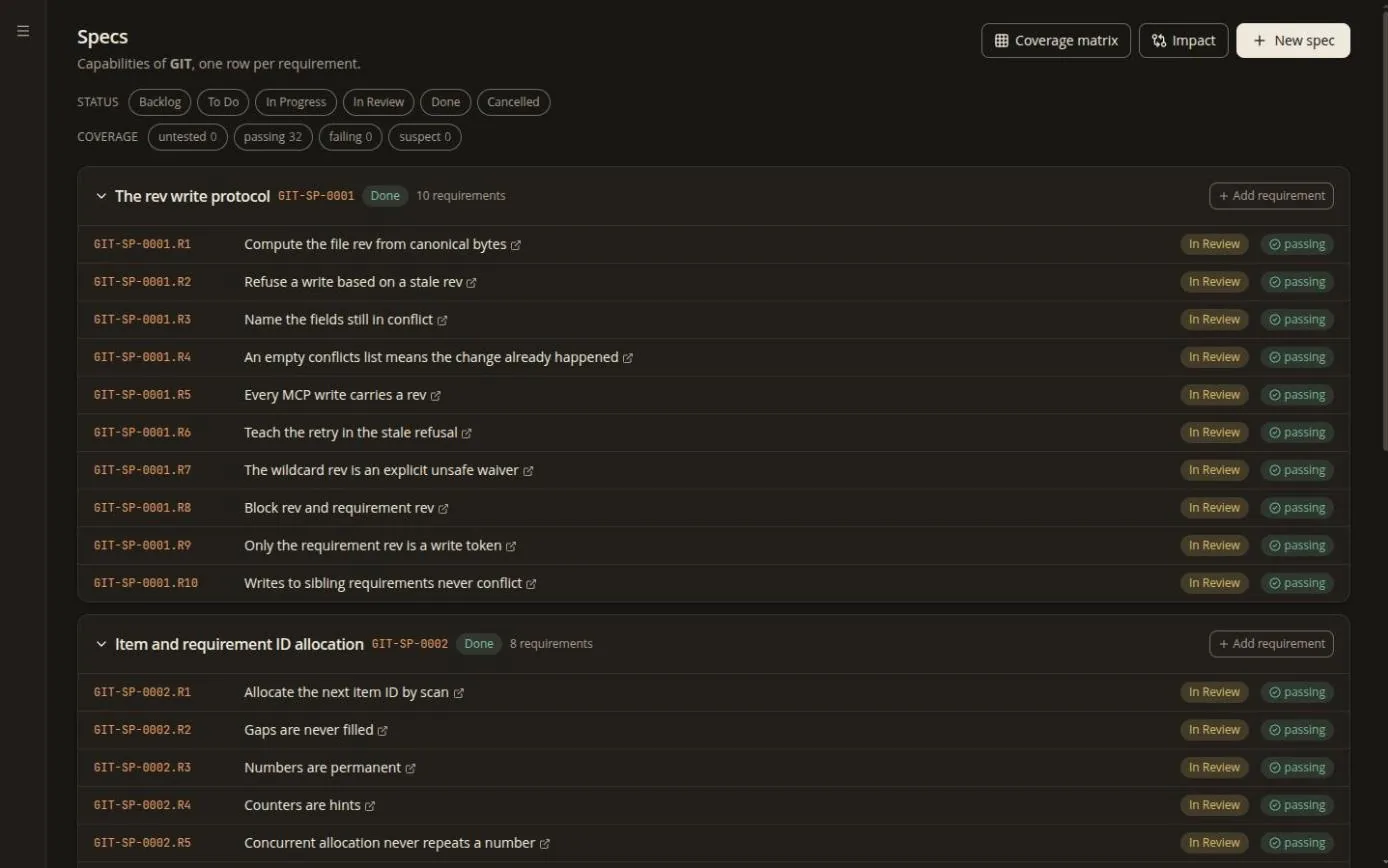
Task: Change In Review status of GIT-SP-0002.R1
Action: pos(1214,692)
